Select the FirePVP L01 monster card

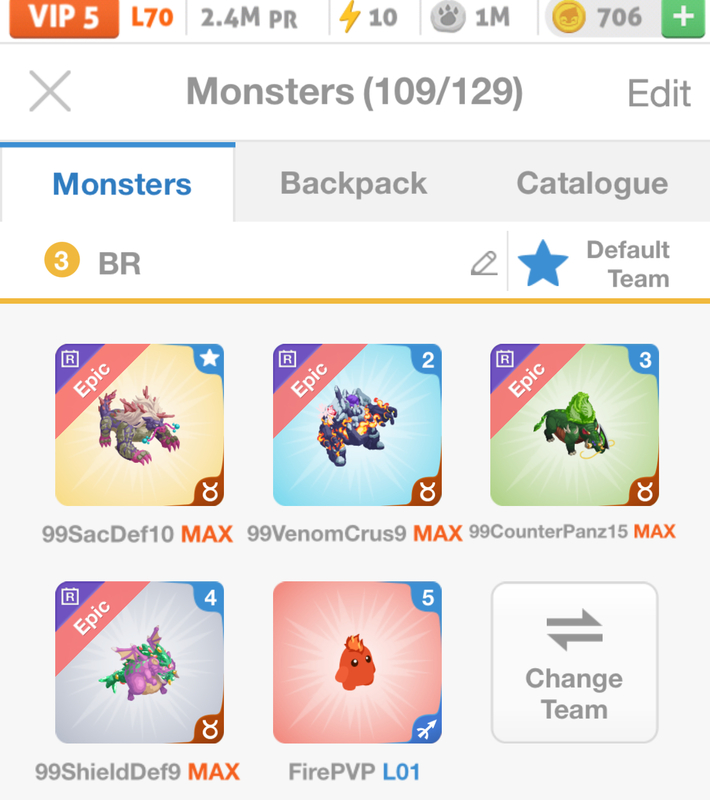357,662
